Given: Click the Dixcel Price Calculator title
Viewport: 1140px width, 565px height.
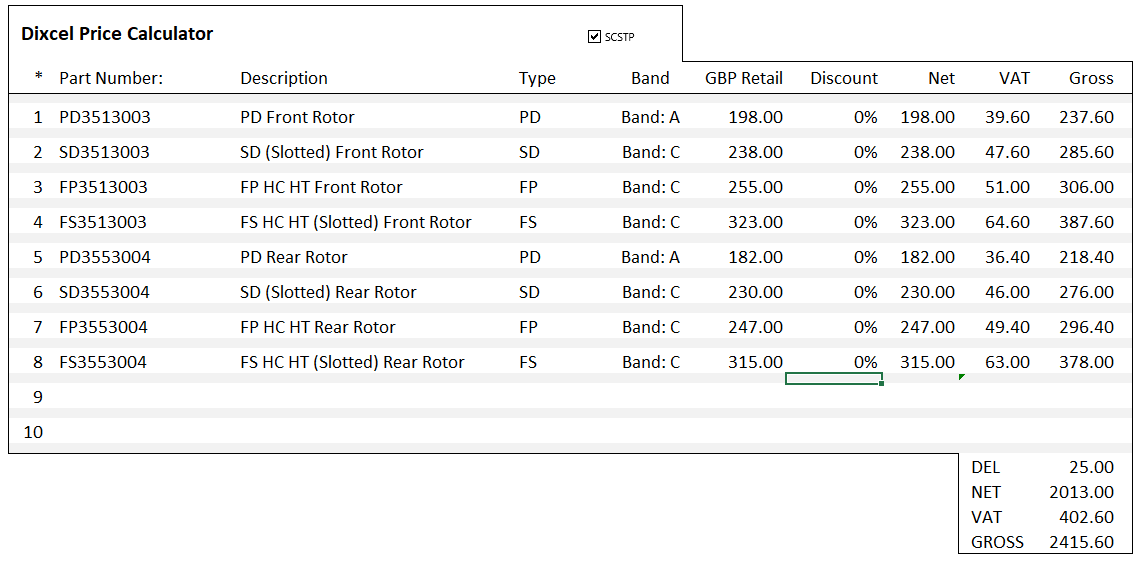Looking at the screenshot, I should [x=117, y=33].
